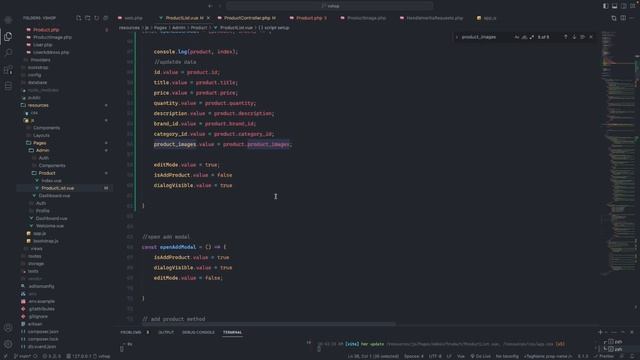Open the Accounts icon in activity bar
This screenshot has width=640, height=360.
pos(8,328)
